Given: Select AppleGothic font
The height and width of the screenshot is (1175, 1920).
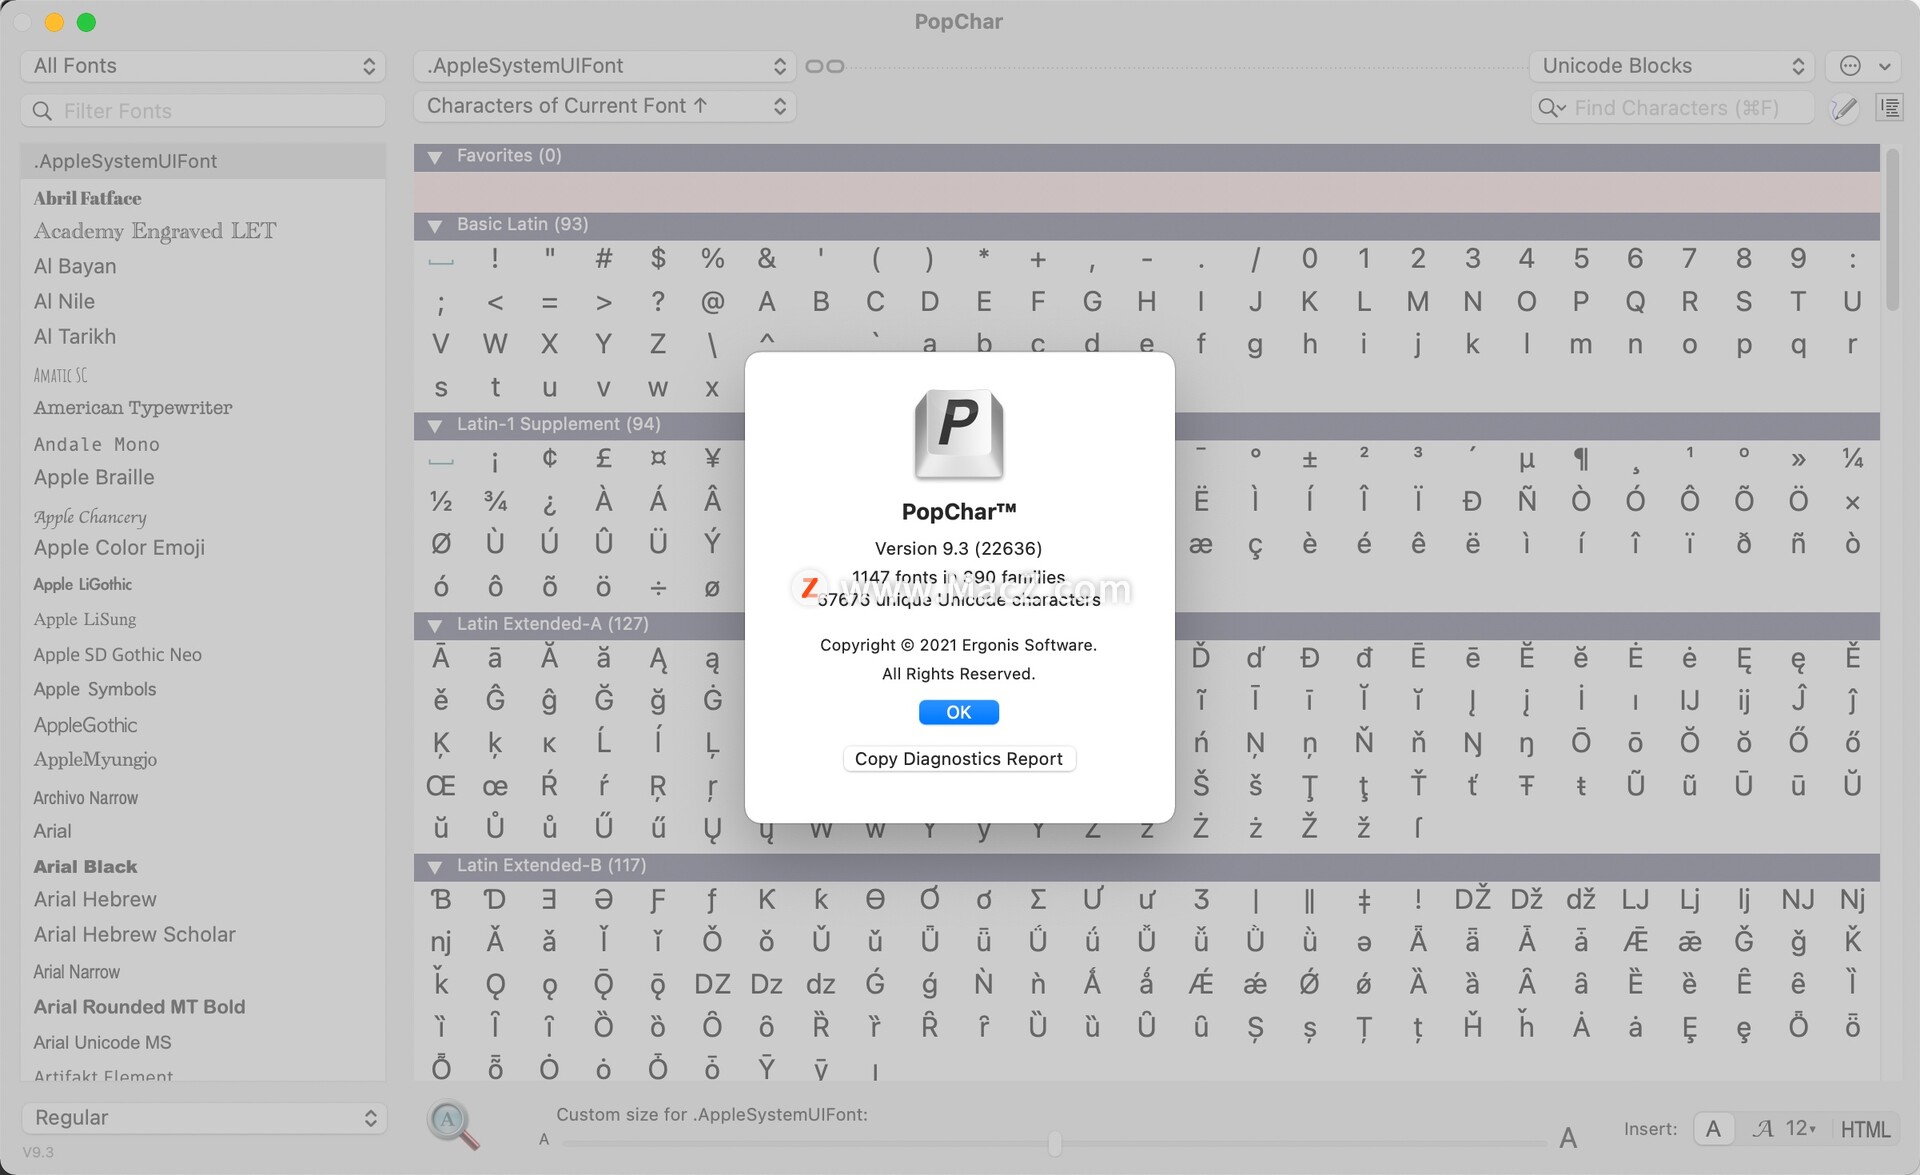Looking at the screenshot, I should [x=85, y=725].
